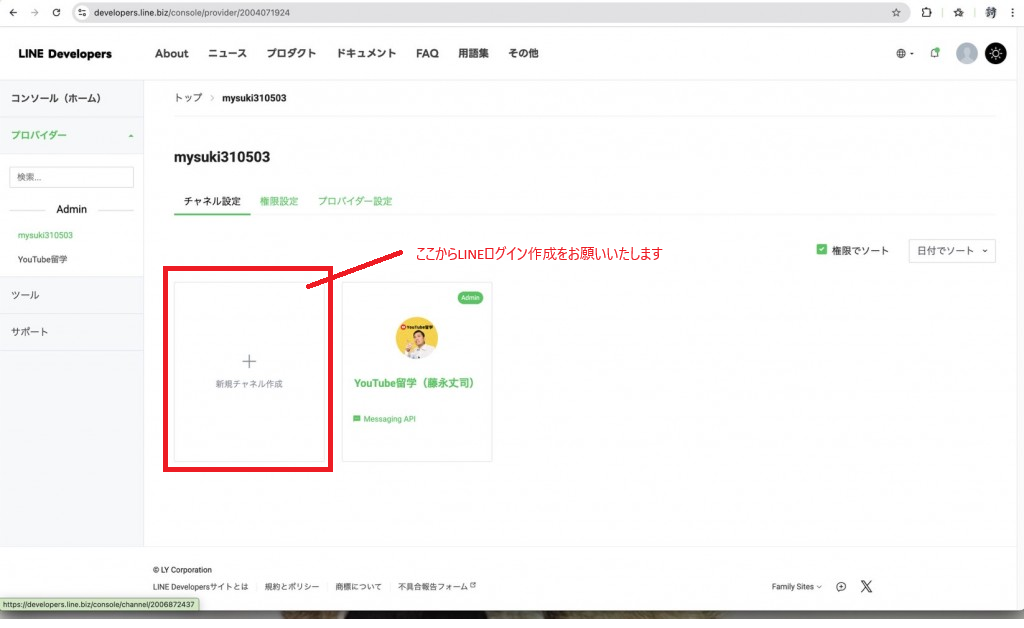Open the browser extensions puzzle icon
This screenshot has width=1024, height=628.
pos(926,12)
